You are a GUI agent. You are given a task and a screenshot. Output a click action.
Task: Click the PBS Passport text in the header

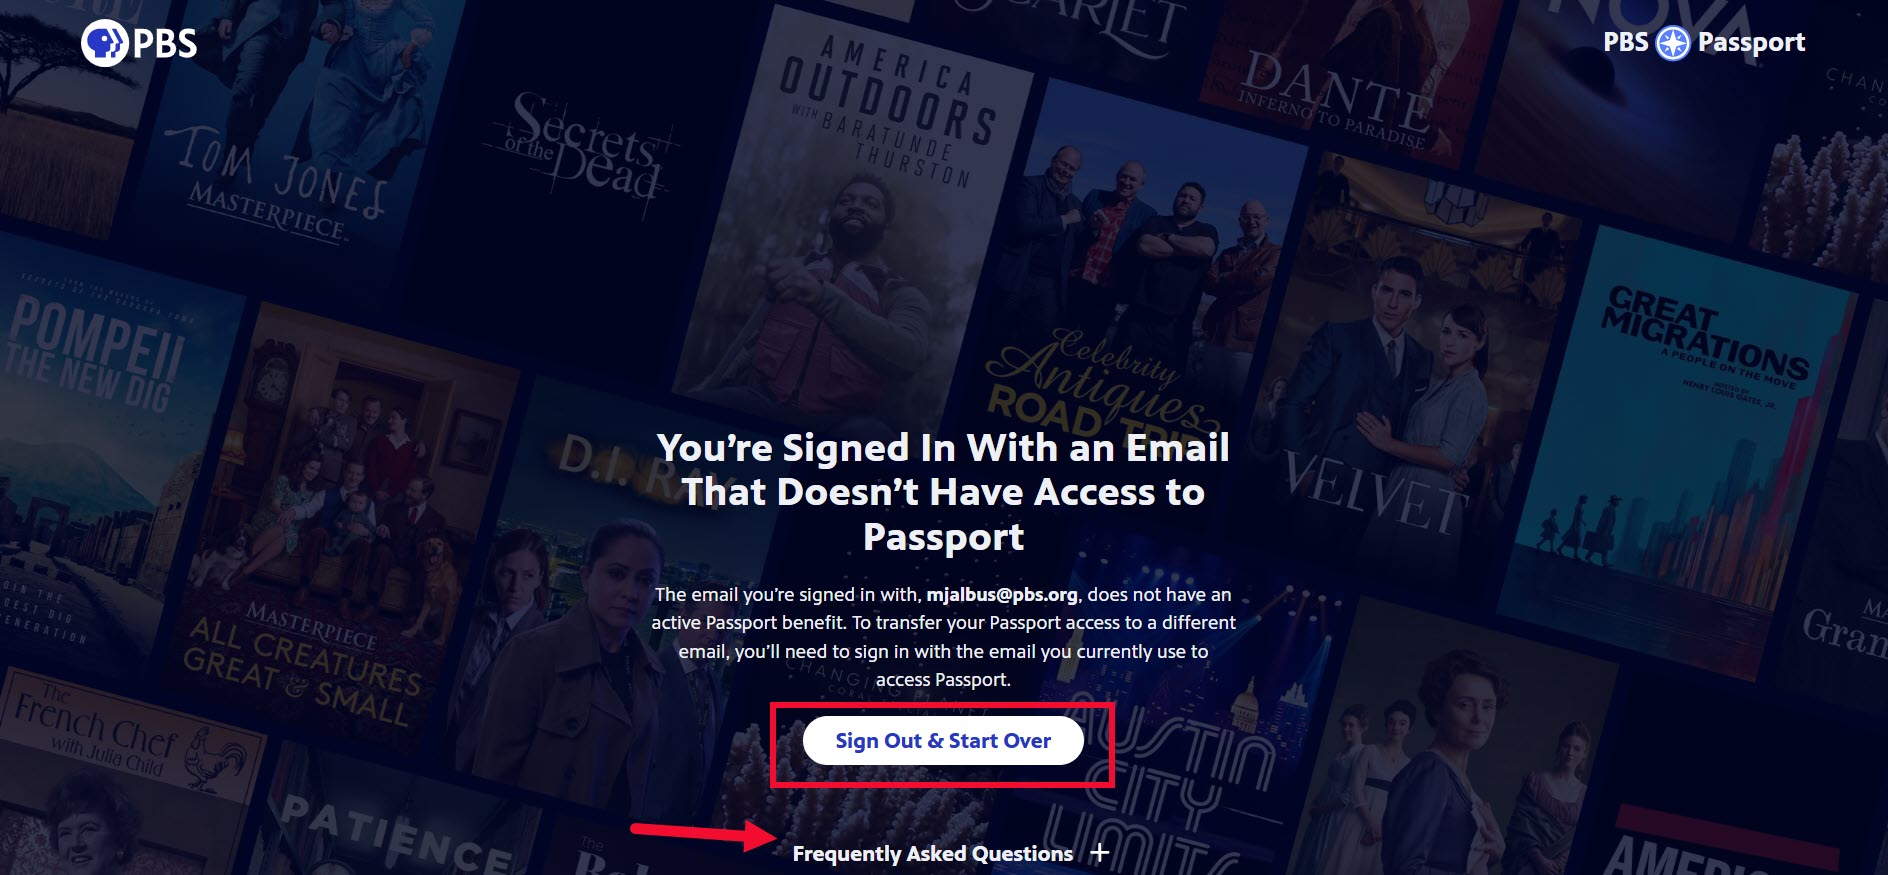[x=1704, y=43]
